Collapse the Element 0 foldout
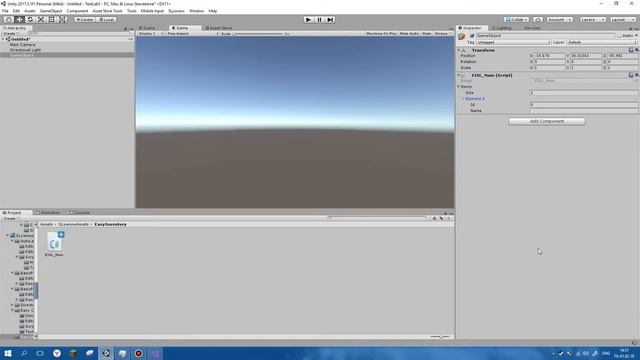 click(x=463, y=99)
